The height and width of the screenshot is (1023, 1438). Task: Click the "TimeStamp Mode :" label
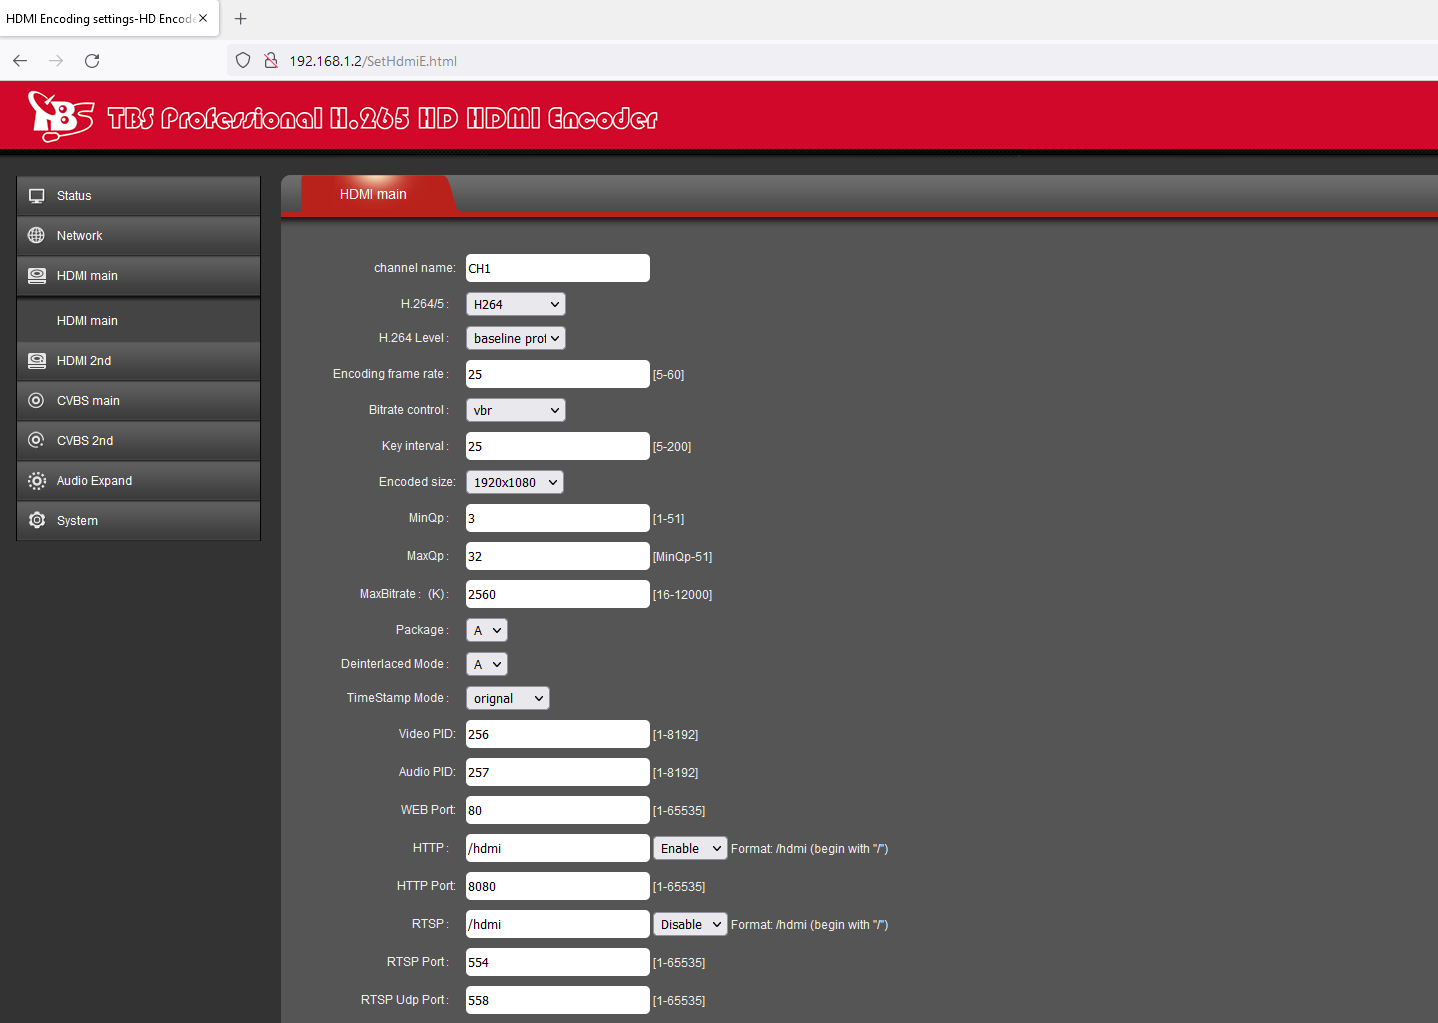click(398, 698)
